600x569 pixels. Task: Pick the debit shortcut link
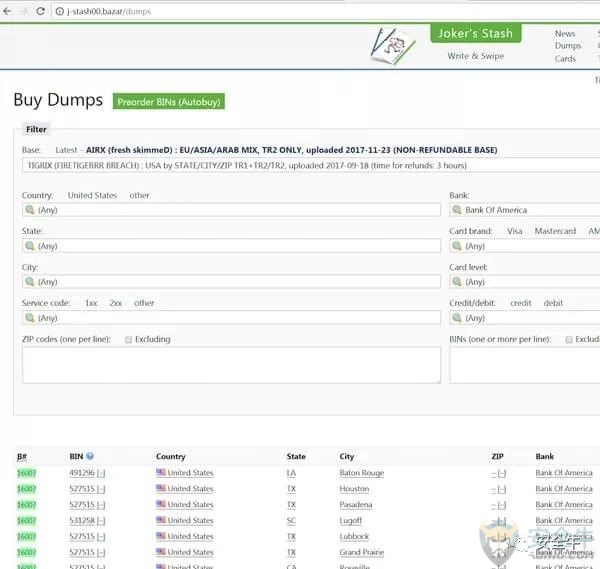click(553, 303)
